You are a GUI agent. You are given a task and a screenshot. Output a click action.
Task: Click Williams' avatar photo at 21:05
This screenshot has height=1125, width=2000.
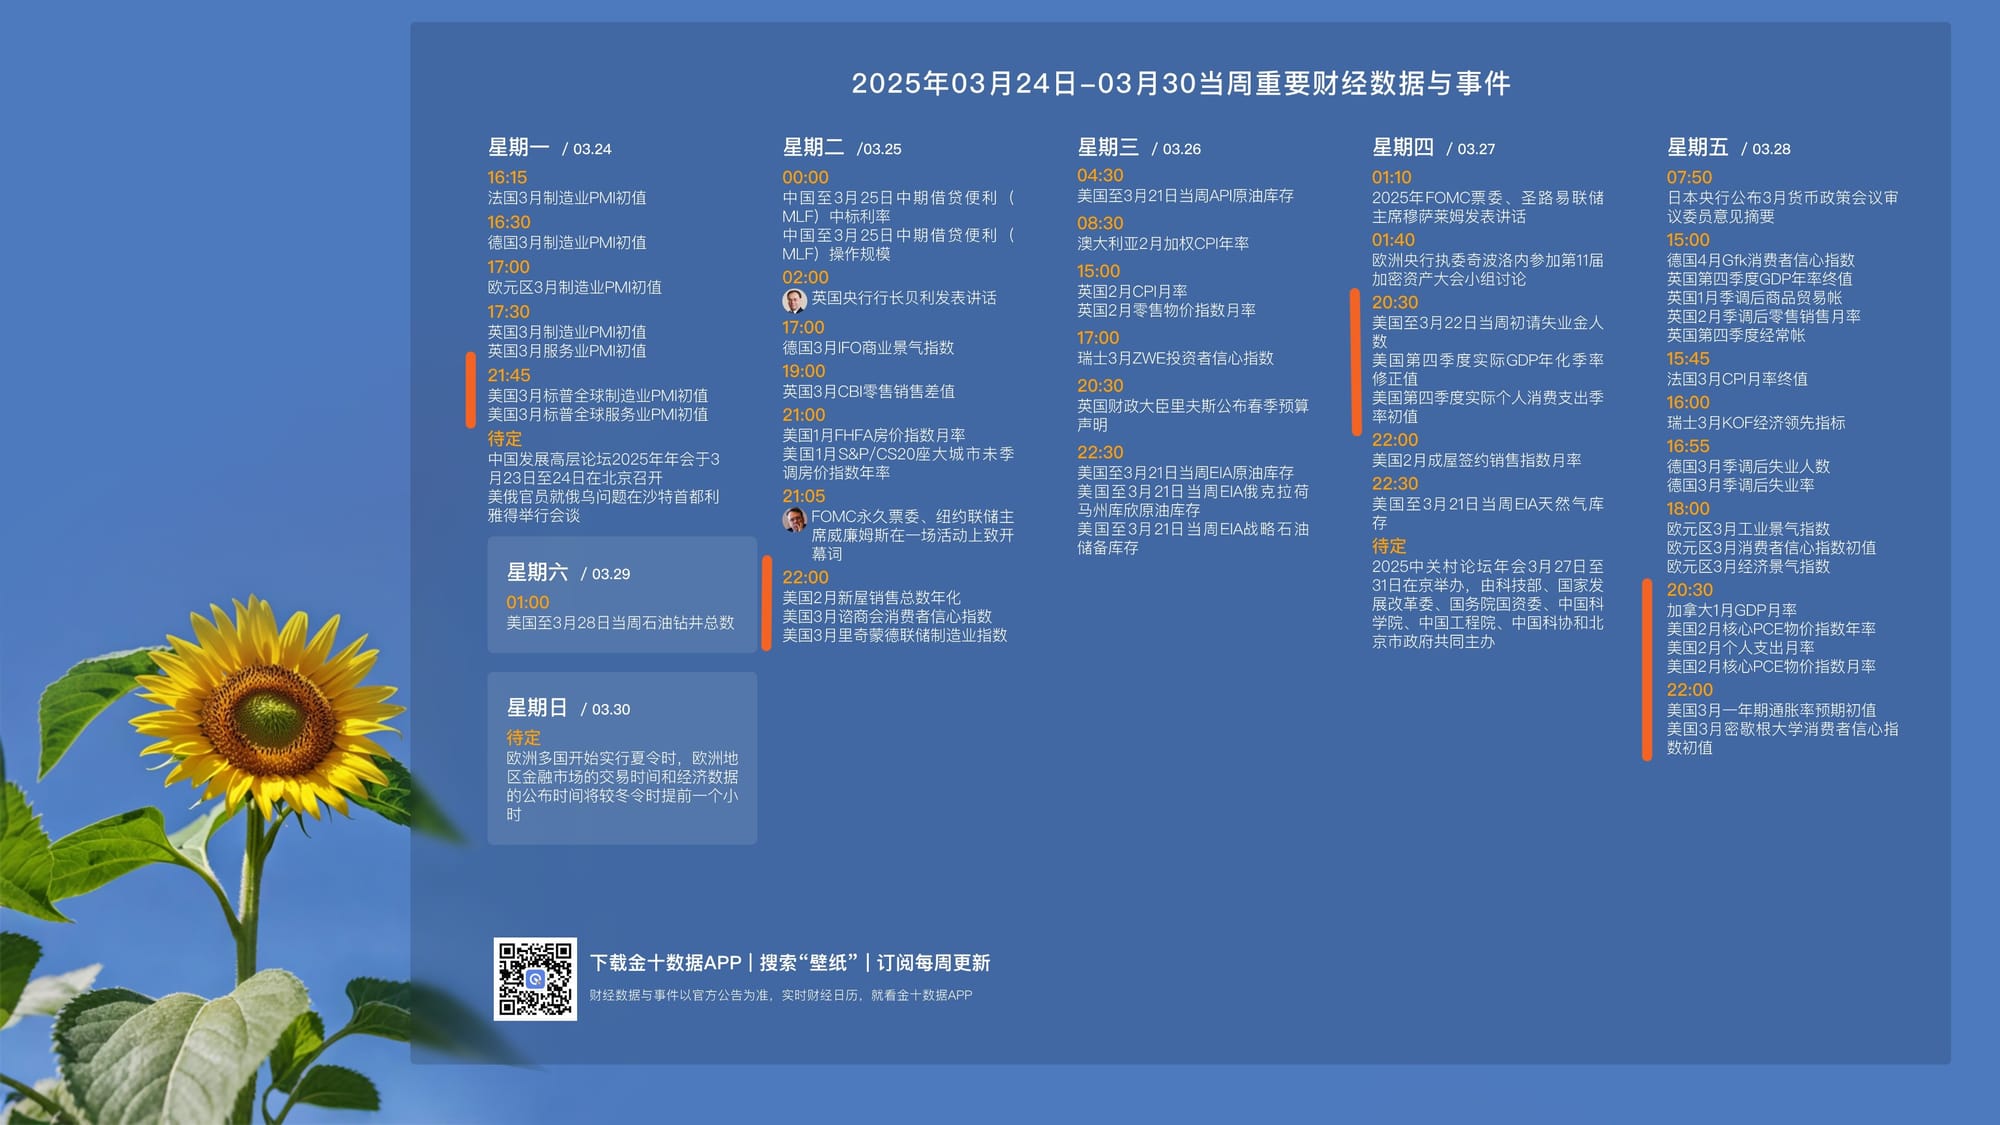click(x=794, y=519)
